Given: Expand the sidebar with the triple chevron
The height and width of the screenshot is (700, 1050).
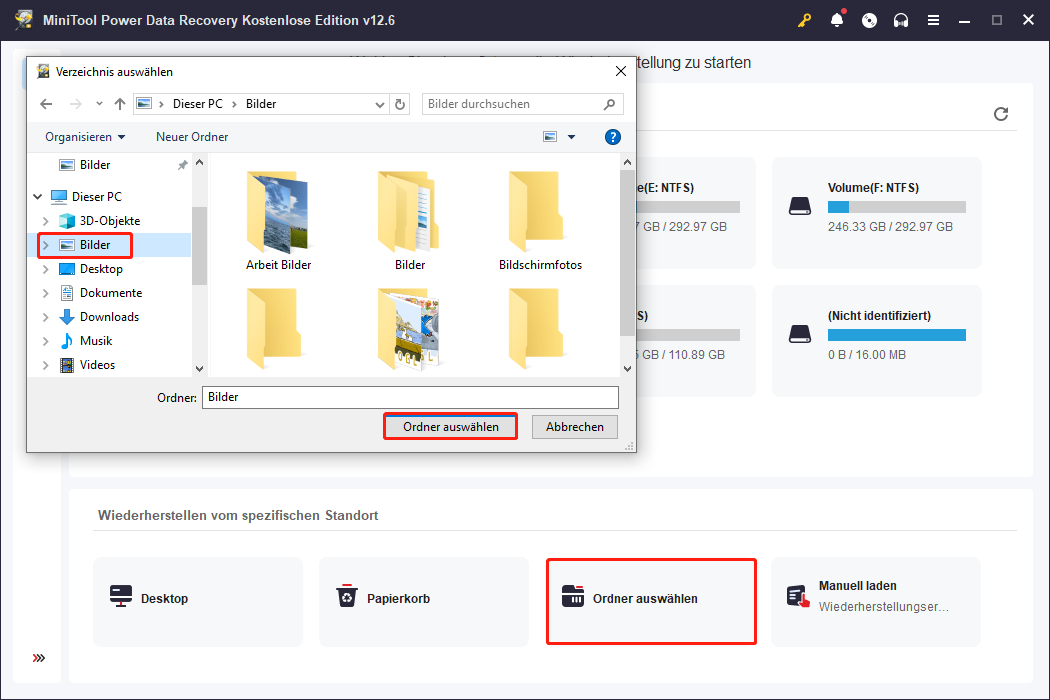Looking at the screenshot, I should (x=39, y=658).
